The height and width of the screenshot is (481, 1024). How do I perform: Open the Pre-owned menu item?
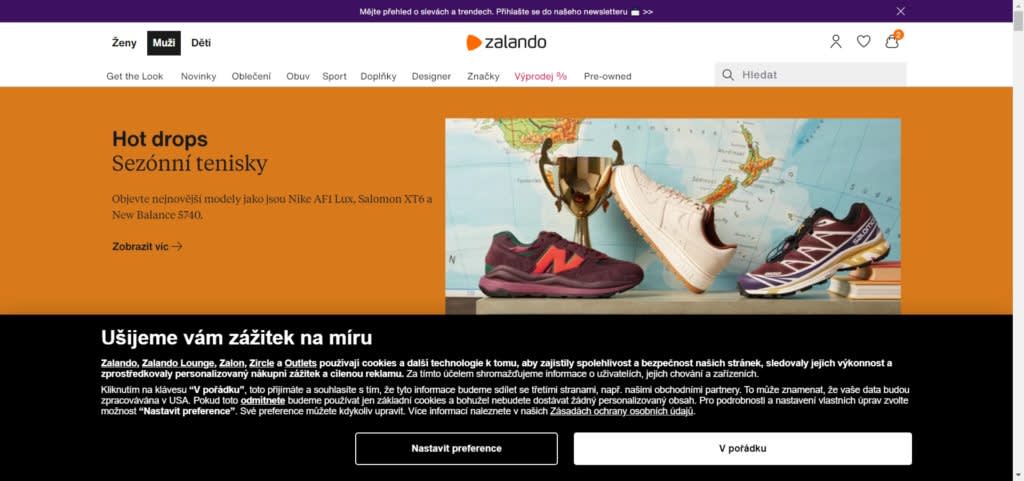pyautogui.click(x=607, y=76)
